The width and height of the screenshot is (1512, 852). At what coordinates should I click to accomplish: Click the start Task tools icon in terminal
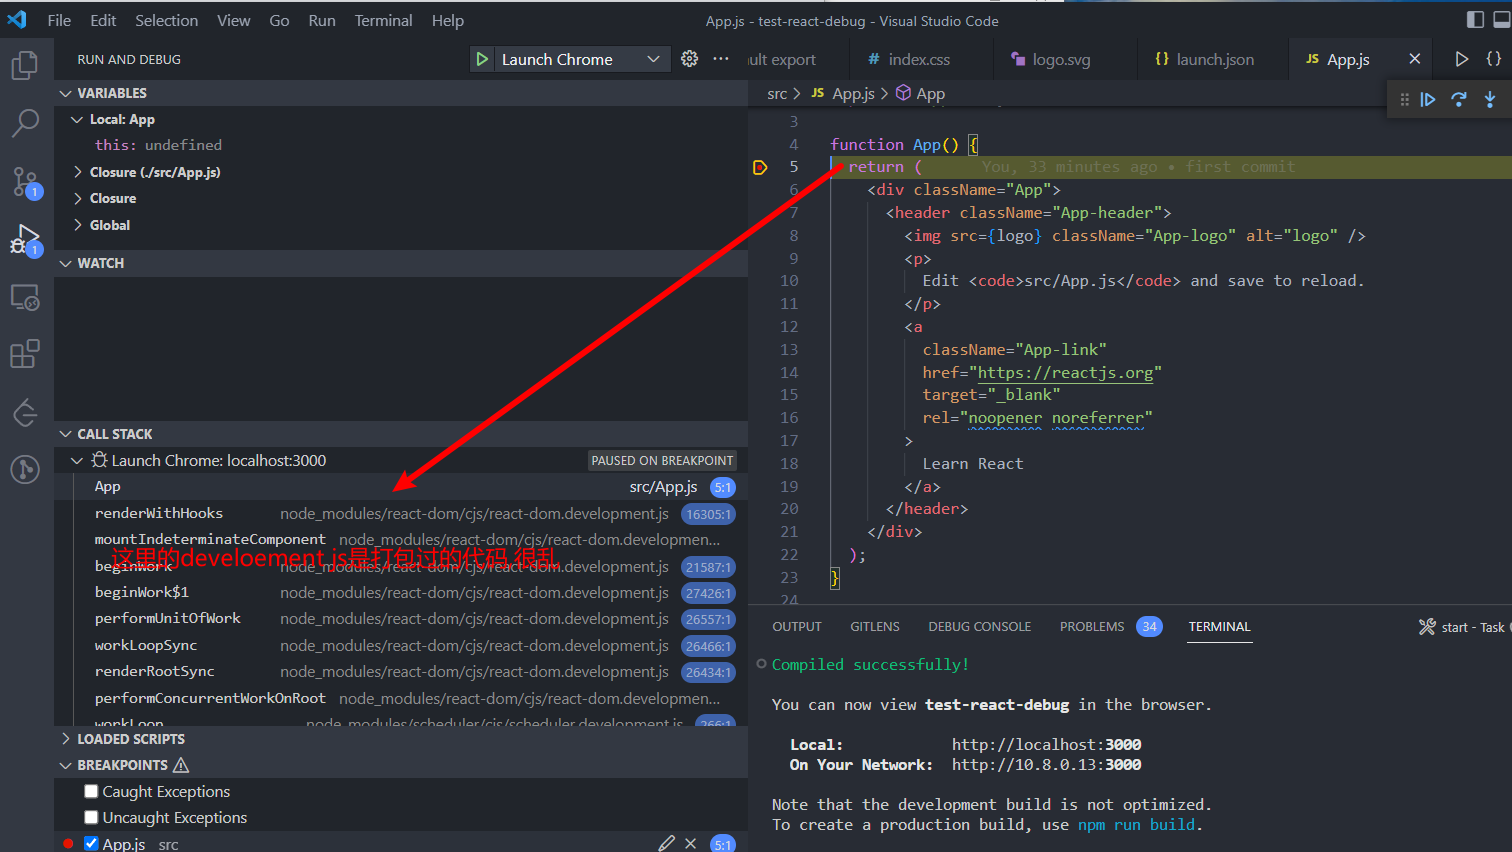click(1427, 627)
